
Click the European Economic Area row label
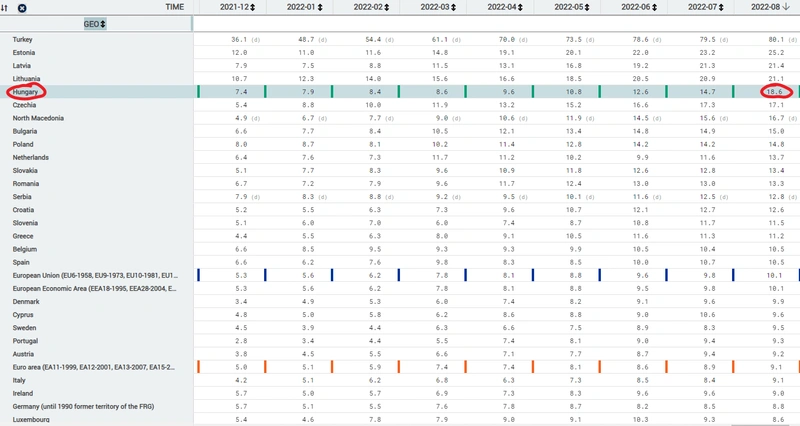coord(95,289)
